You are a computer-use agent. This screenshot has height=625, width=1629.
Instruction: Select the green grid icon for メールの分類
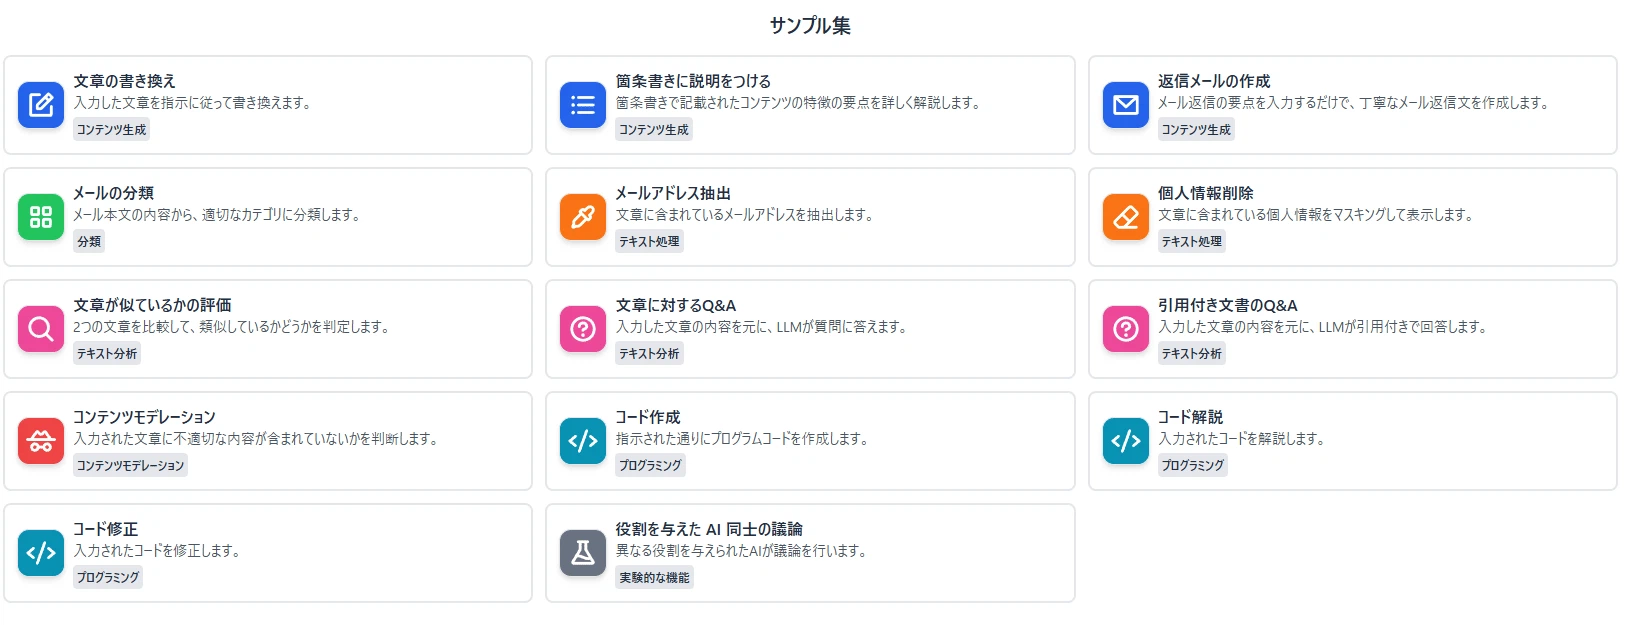pyautogui.click(x=40, y=216)
